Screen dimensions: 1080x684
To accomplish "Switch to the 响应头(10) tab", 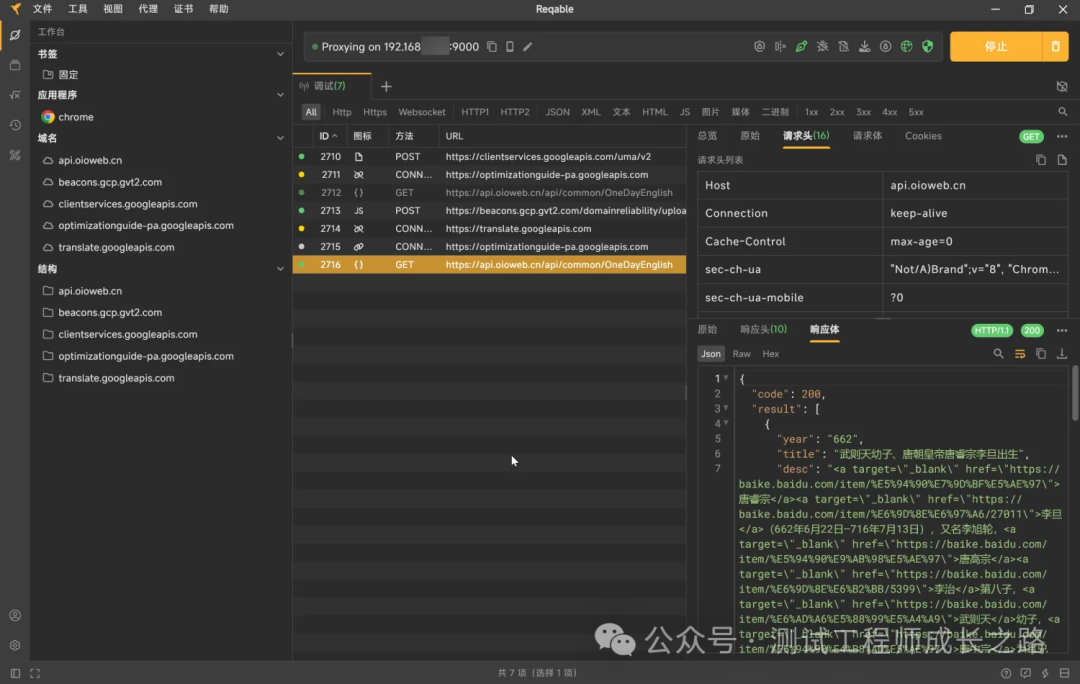I will [x=763, y=330].
